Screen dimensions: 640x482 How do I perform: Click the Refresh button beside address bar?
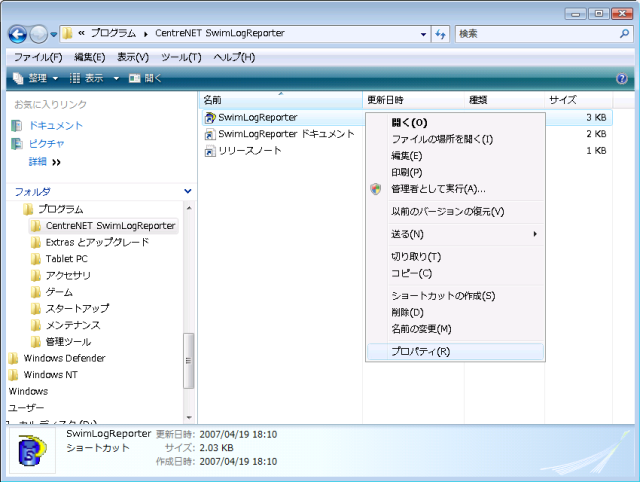(x=440, y=34)
